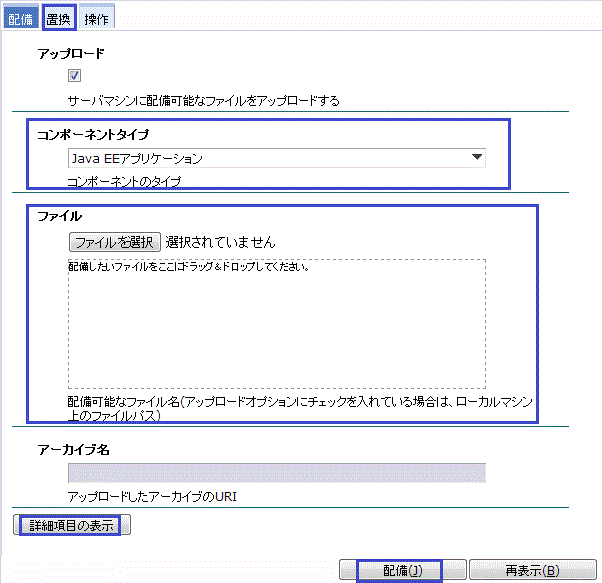The image size is (602, 583).
Task: Switch to the 配備 tab
Action: 21,18
